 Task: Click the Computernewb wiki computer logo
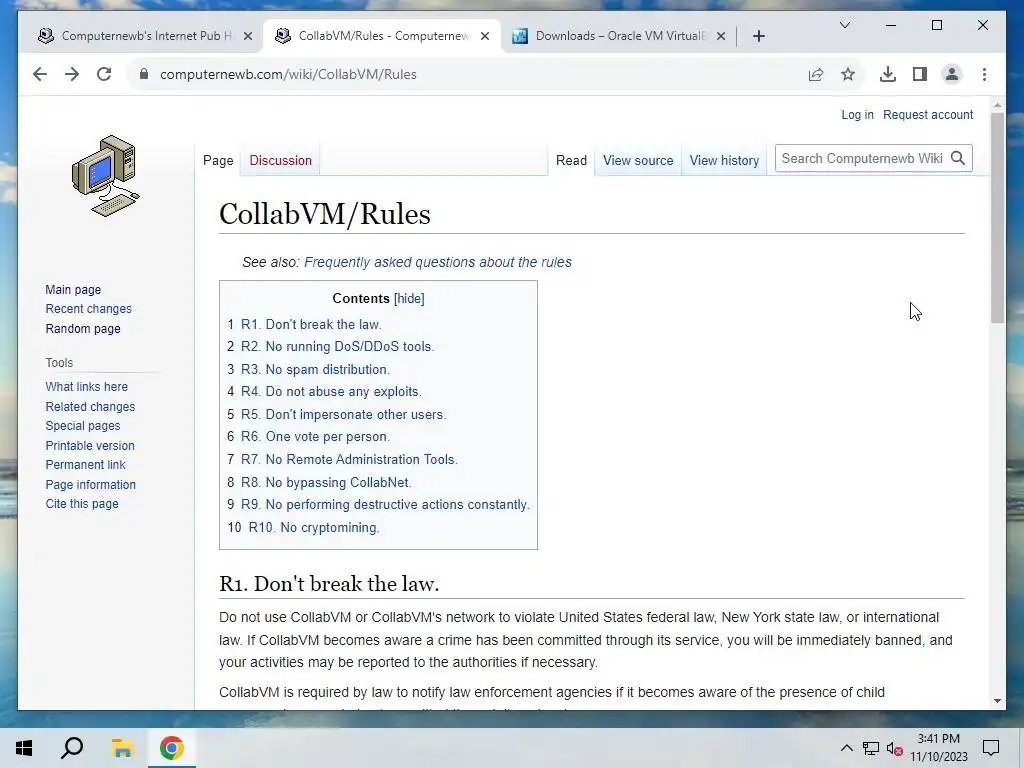tap(106, 176)
